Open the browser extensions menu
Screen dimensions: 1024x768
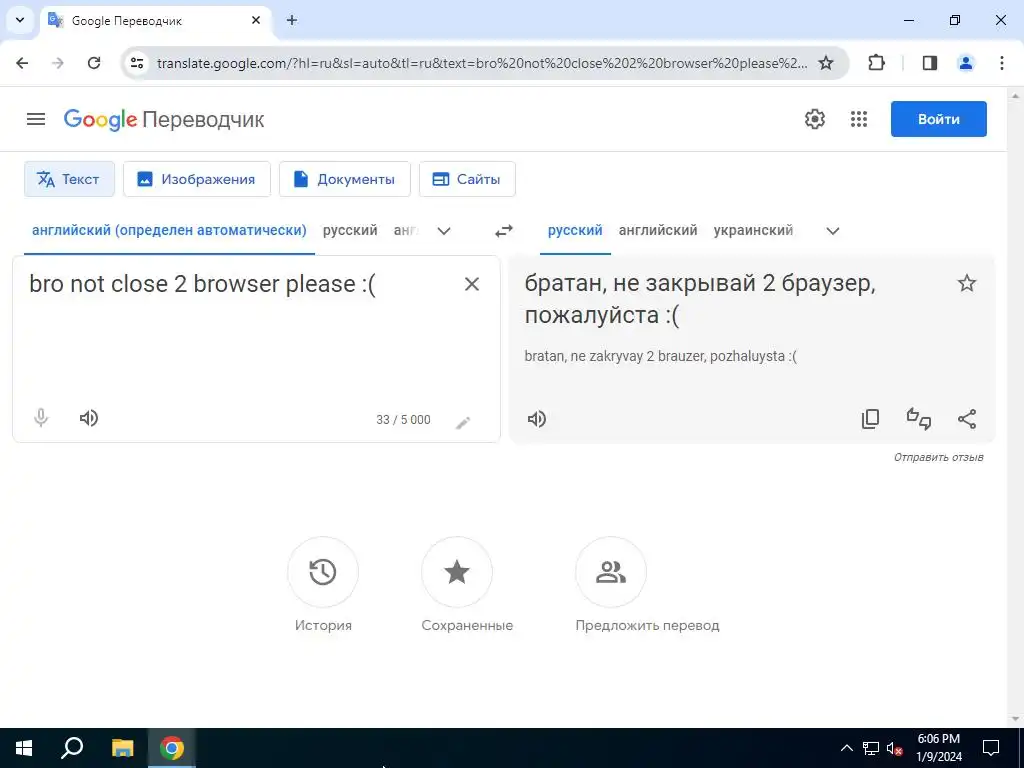pyautogui.click(x=876, y=63)
